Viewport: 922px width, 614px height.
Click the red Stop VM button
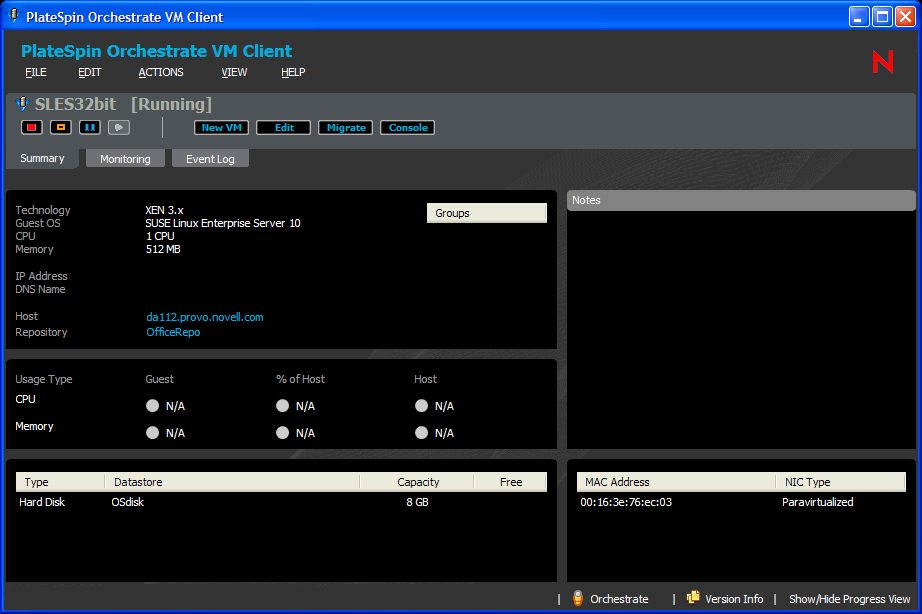click(x=32, y=127)
